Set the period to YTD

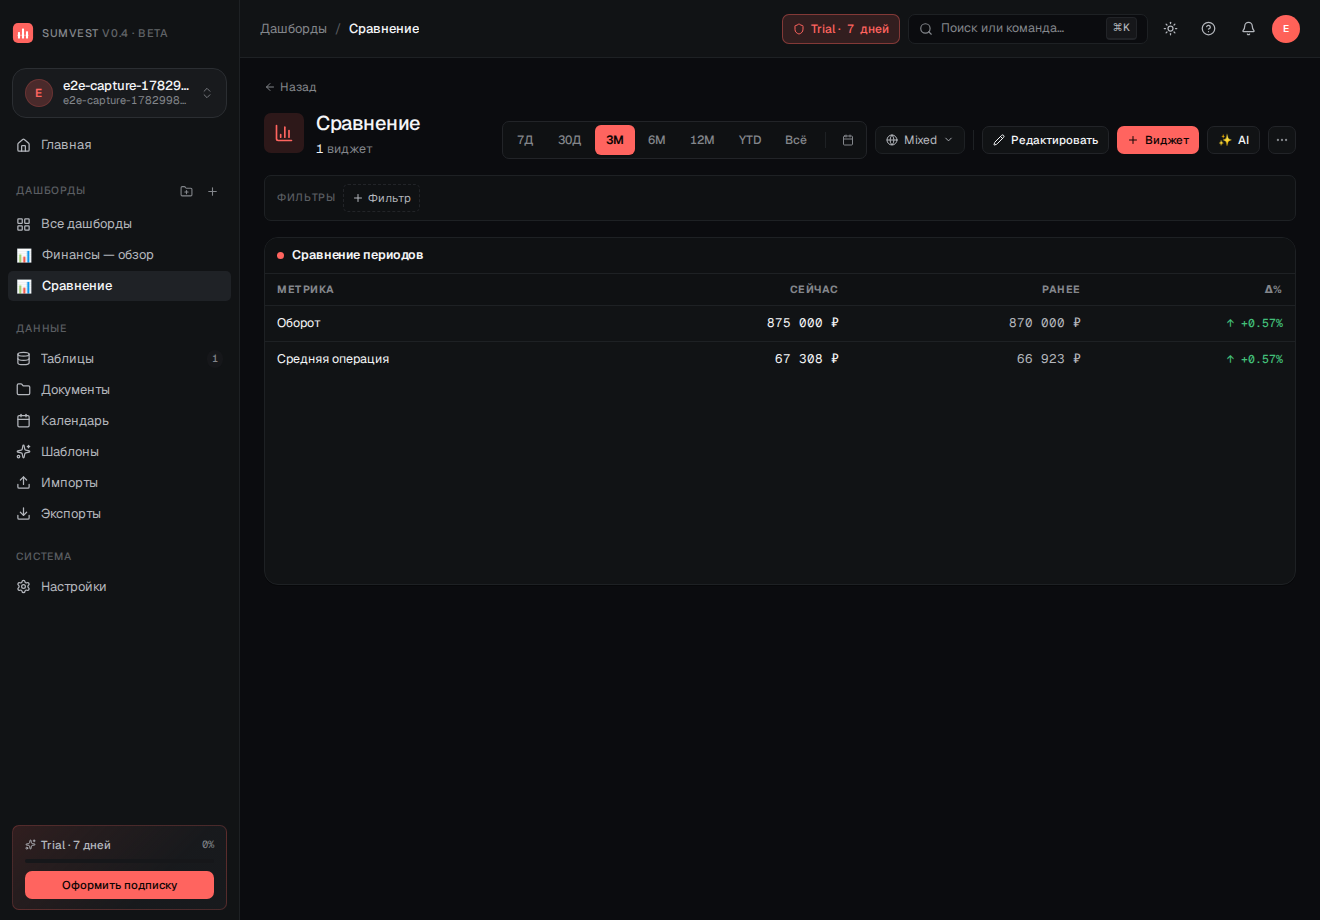point(750,140)
